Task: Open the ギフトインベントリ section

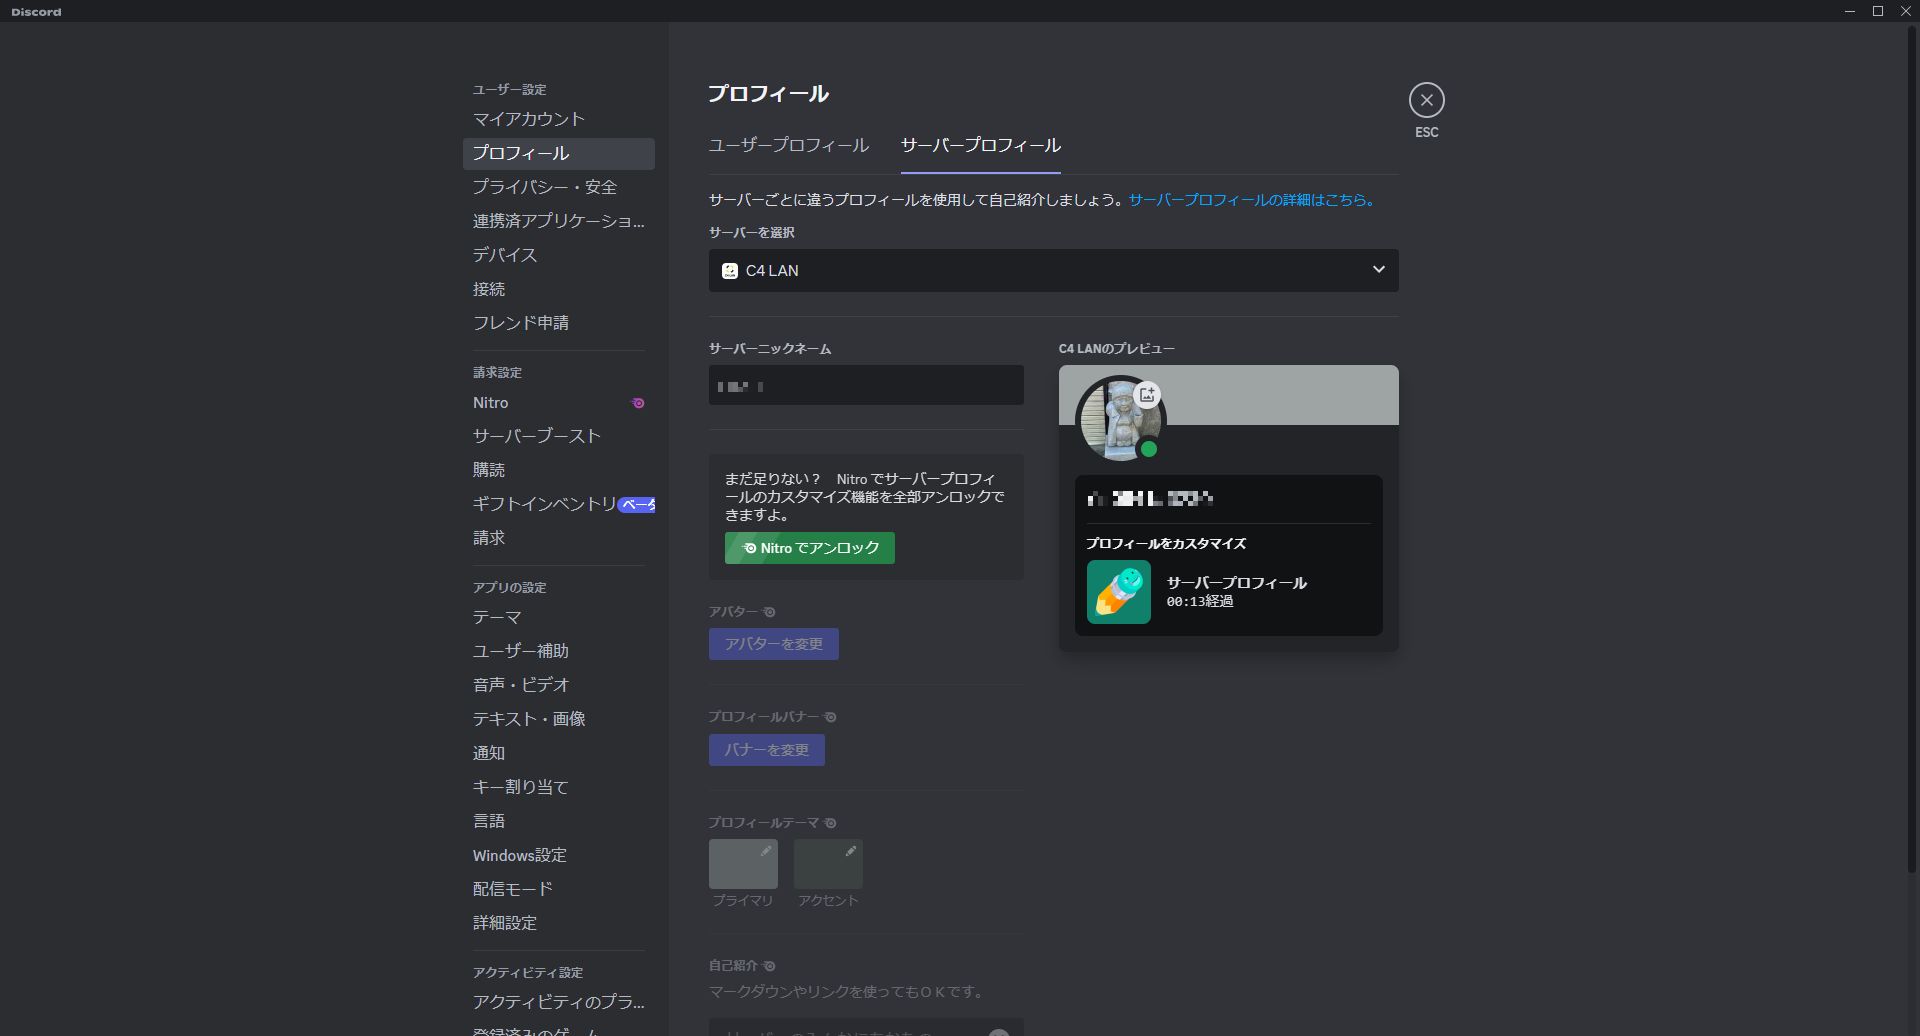Action: pyautogui.click(x=543, y=504)
